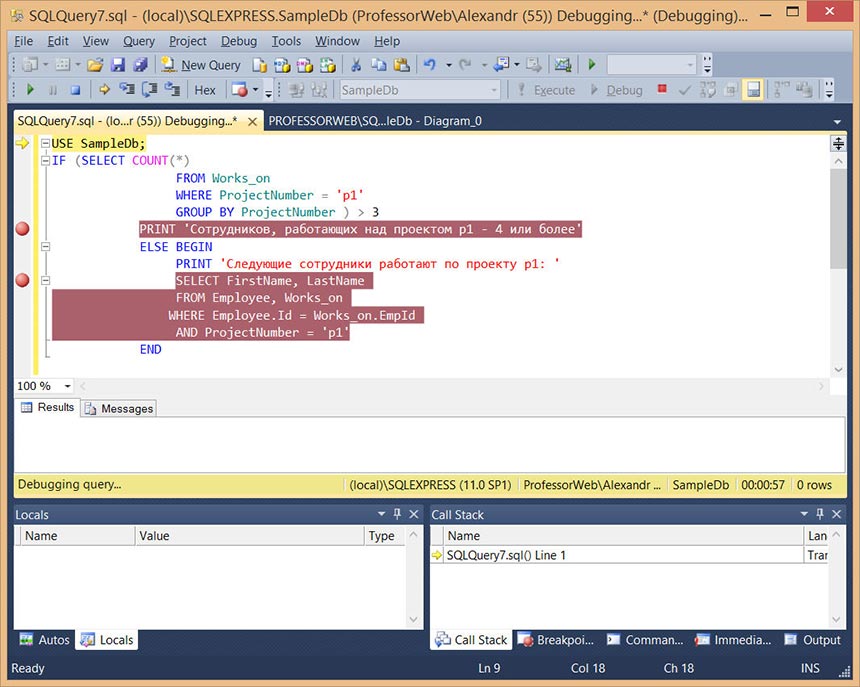Image resolution: width=860 pixels, height=687 pixels.
Task: Open the Breakpoints window icon
Action: [x=240, y=90]
